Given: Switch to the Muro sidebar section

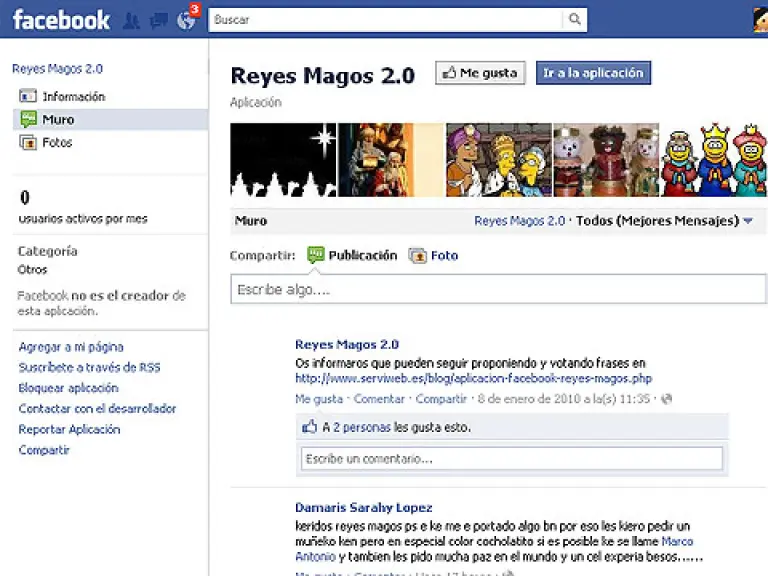Looking at the screenshot, I should 58,120.
